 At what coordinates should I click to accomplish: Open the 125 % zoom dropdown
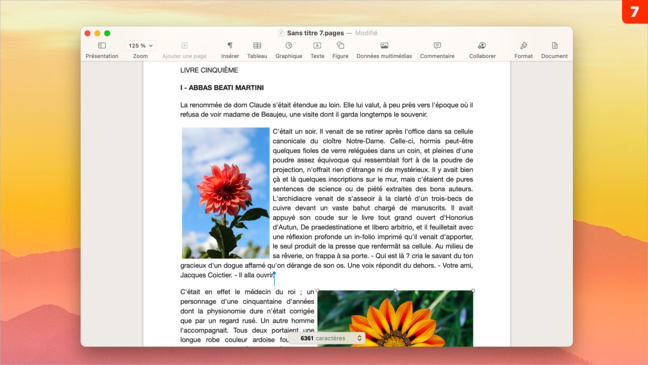tap(140, 45)
